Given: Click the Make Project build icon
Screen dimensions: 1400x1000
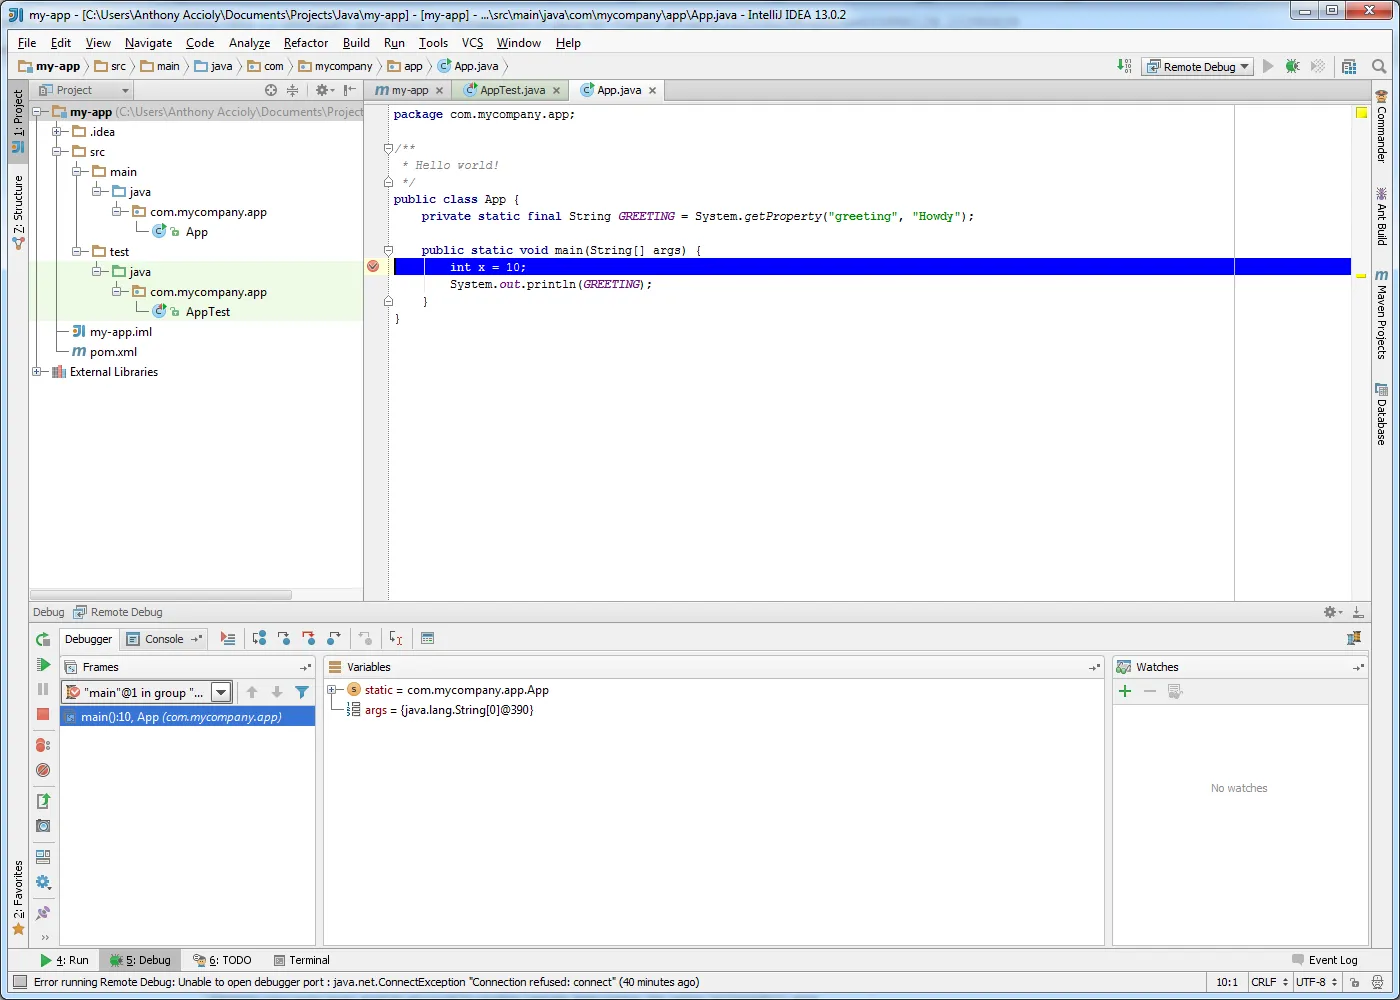Looking at the screenshot, I should [1124, 66].
